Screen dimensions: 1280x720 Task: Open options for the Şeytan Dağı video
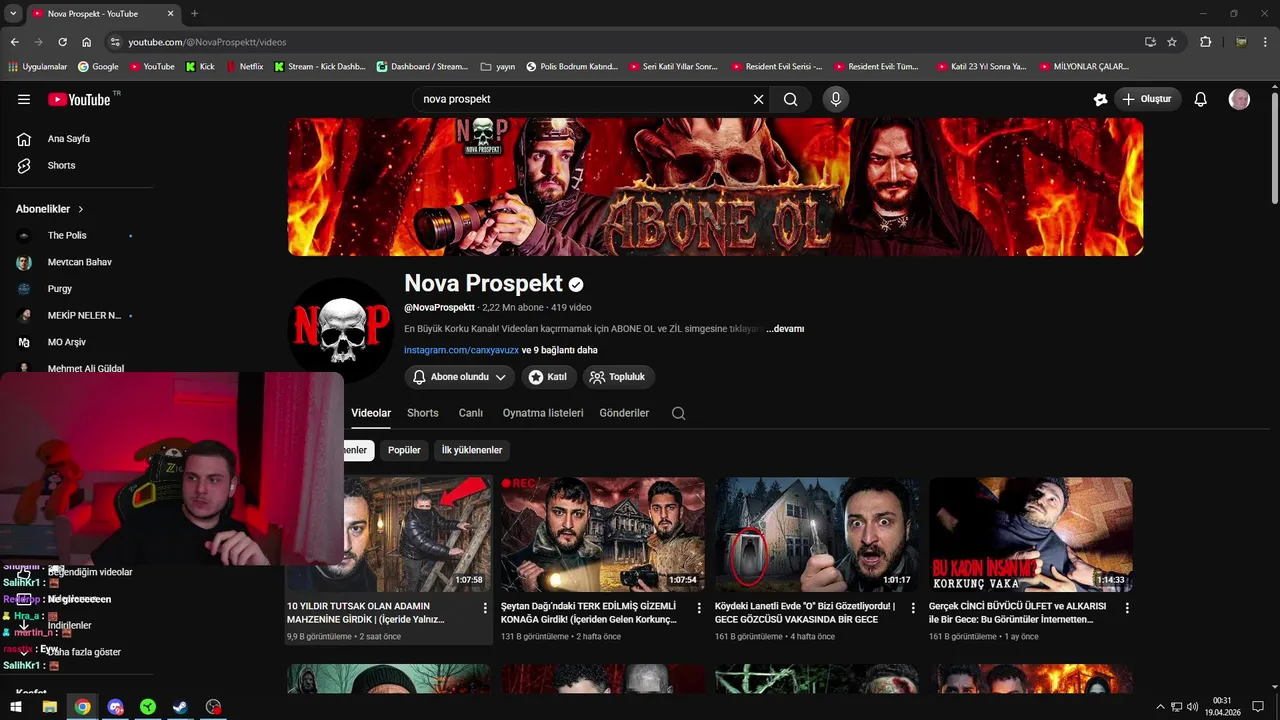(699, 608)
